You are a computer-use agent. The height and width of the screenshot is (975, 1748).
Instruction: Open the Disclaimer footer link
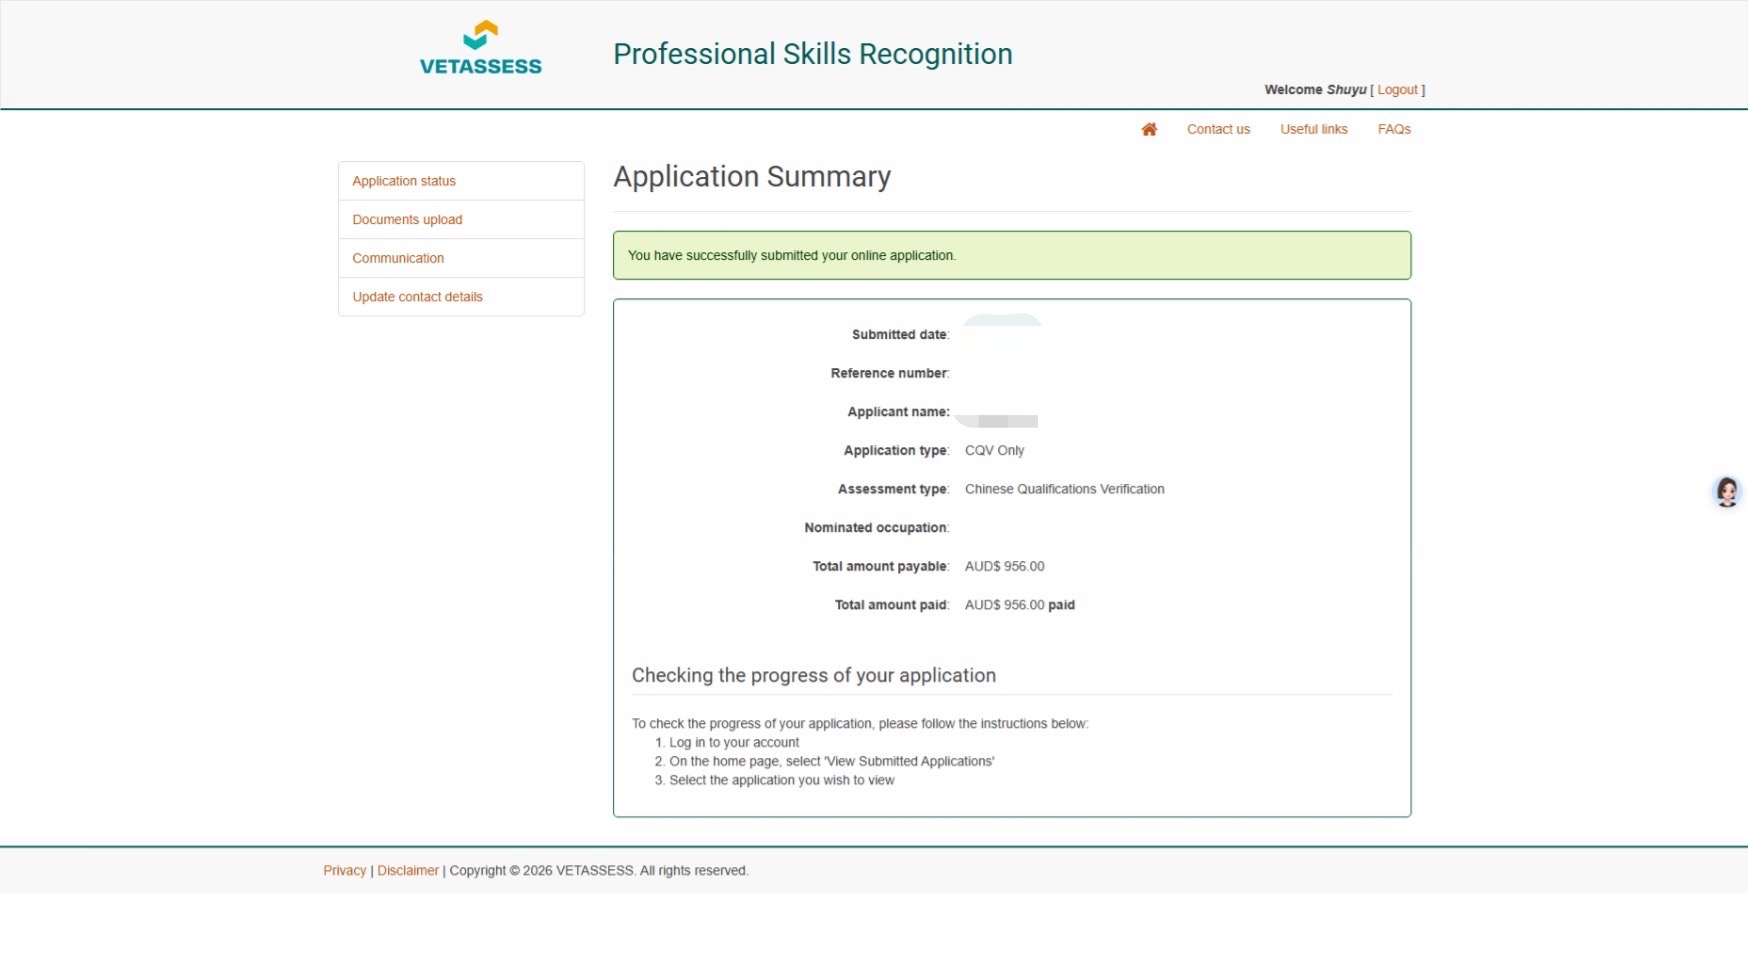[x=408, y=871]
